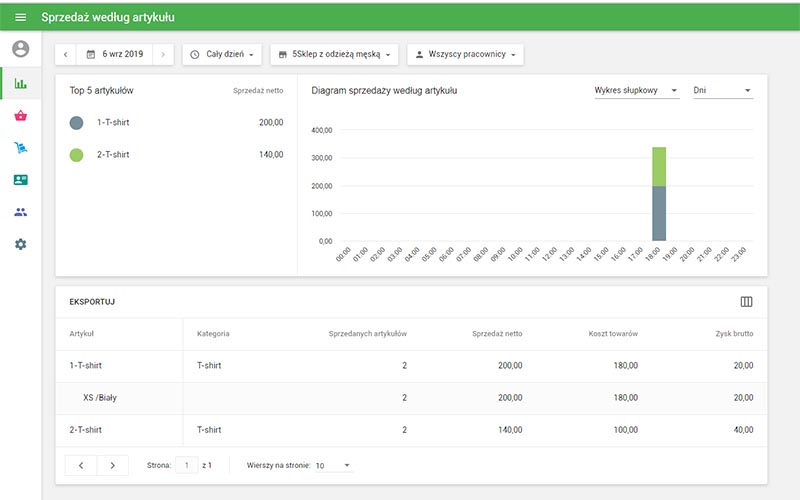Open the Dni period dropdown

pyautogui.click(x=722, y=91)
